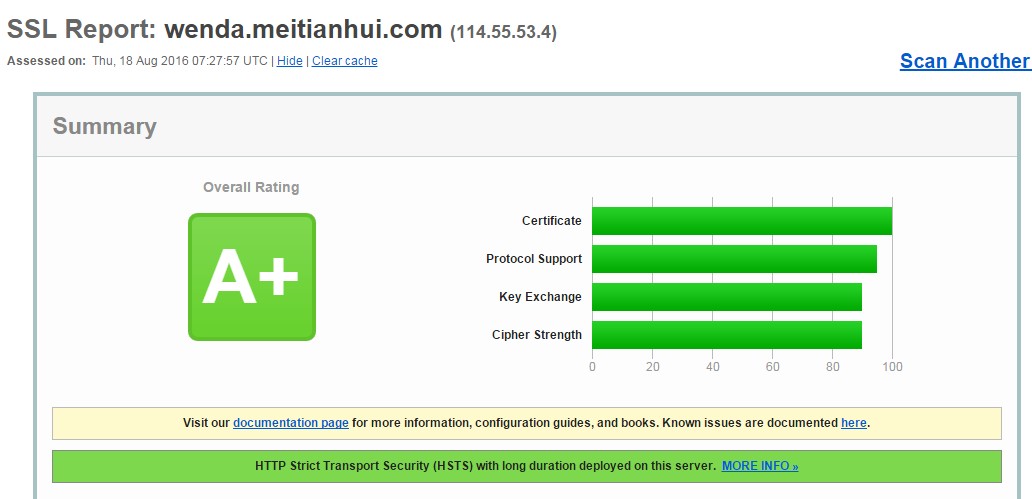Click the Clear cache link
Viewport: 1032px width, 499px height.
pos(345,61)
